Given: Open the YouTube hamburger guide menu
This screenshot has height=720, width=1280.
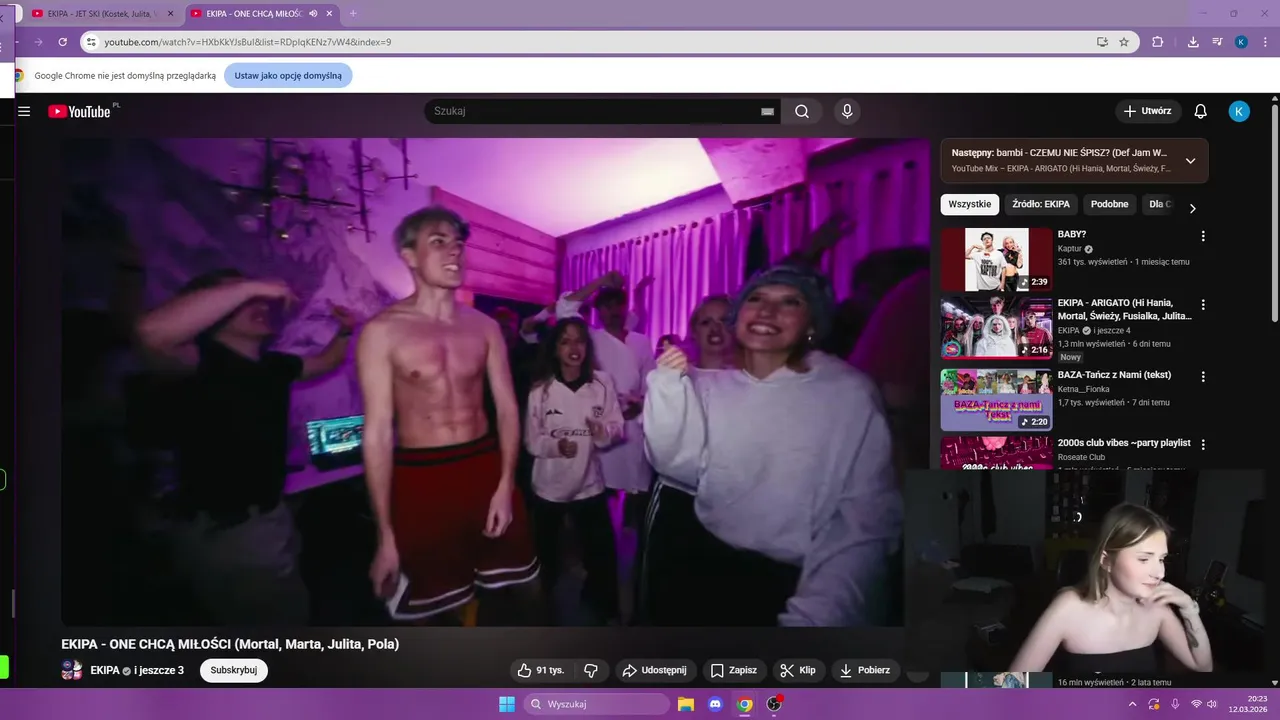Looking at the screenshot, I should click(x=24, y=111).
